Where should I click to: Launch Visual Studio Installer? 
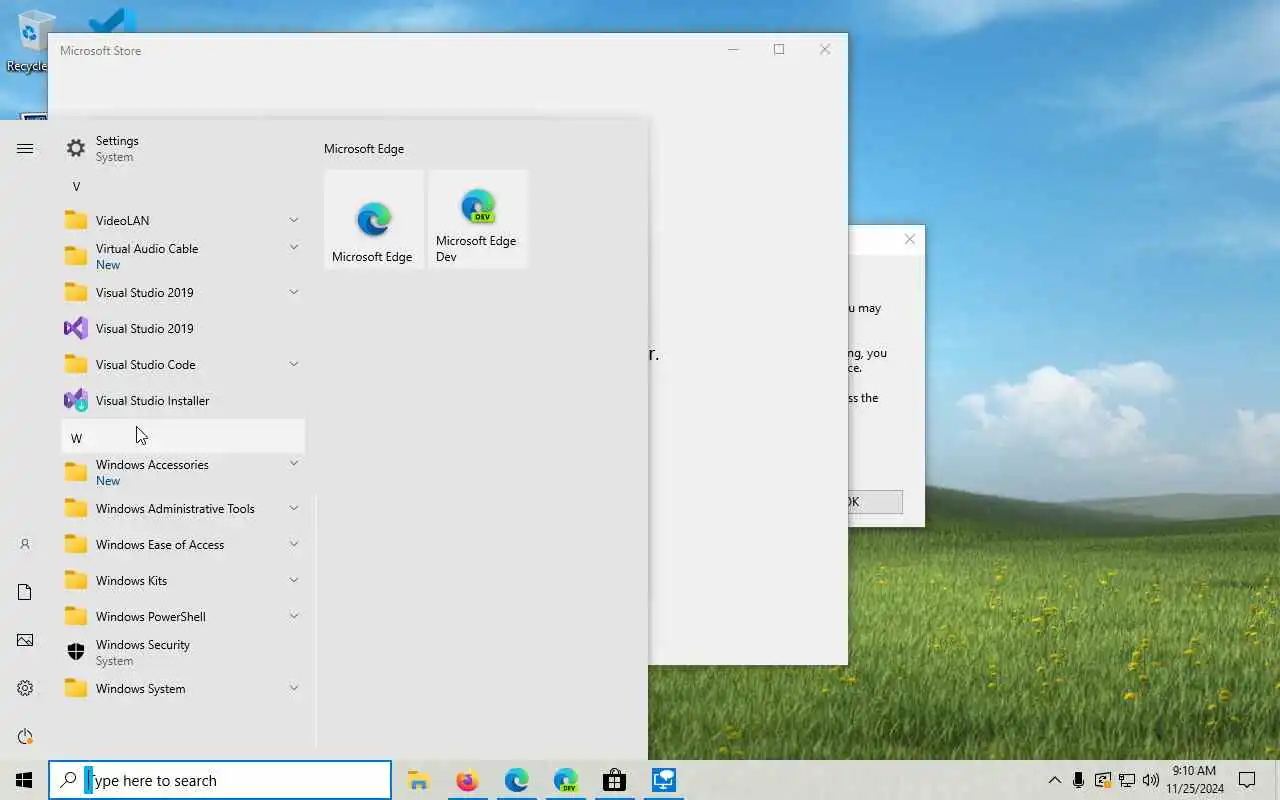(x=183, y=400)
